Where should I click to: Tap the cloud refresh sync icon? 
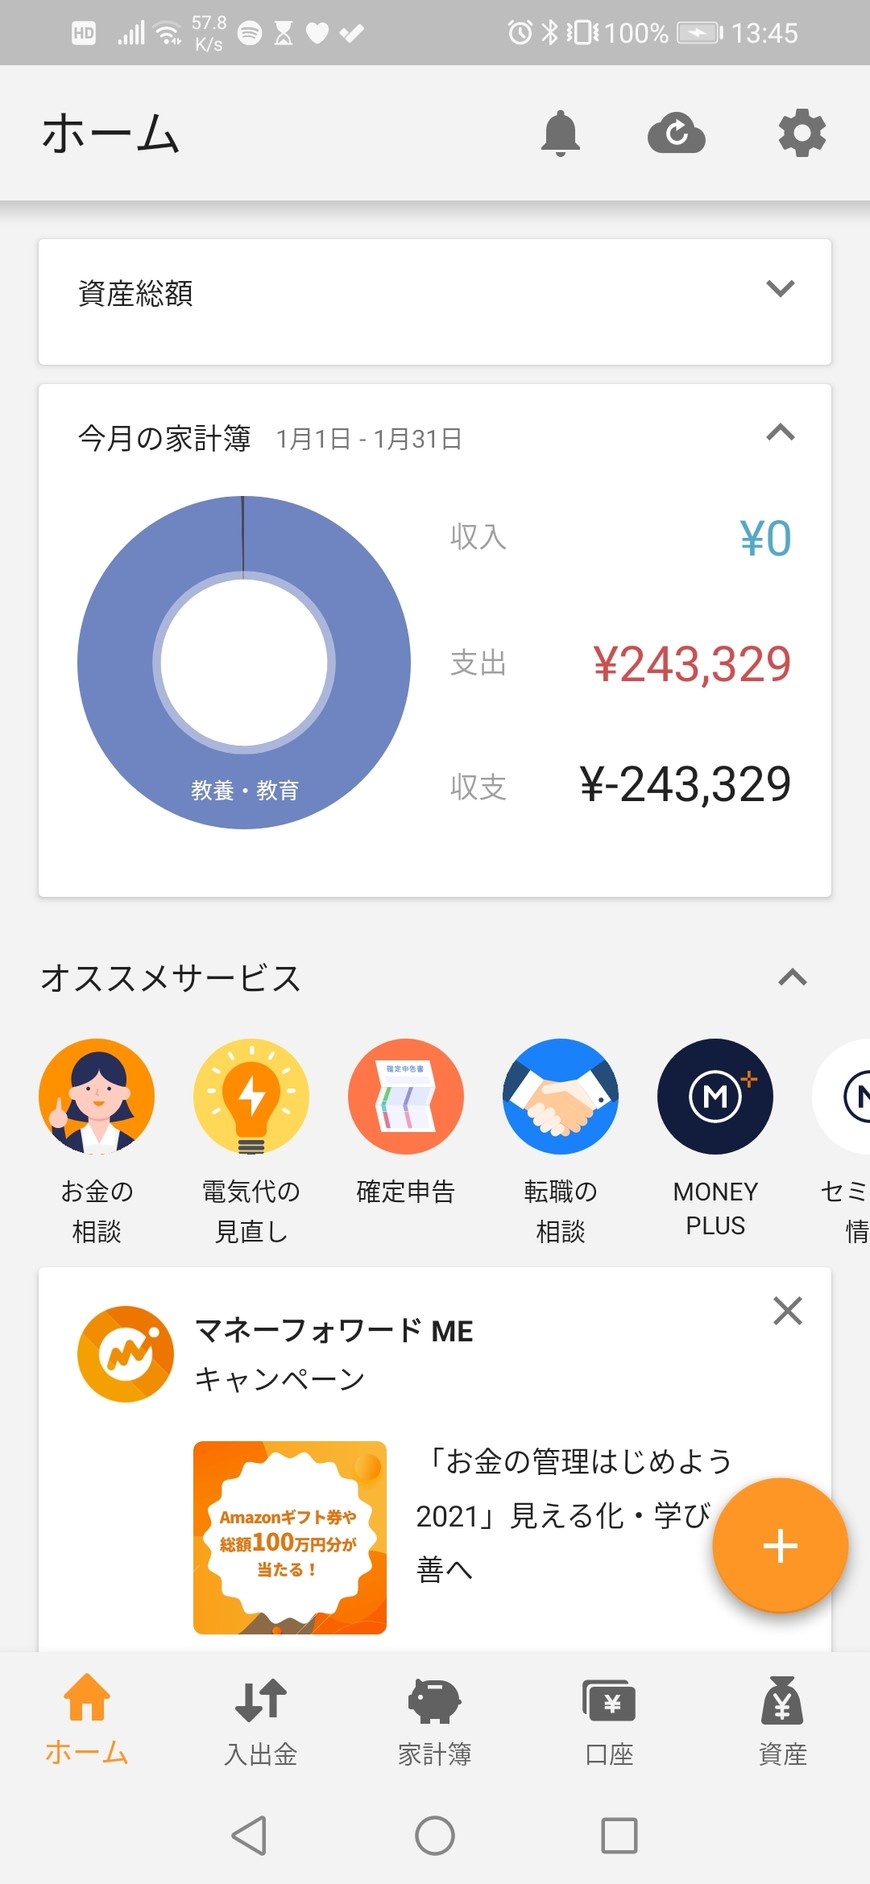677,134
